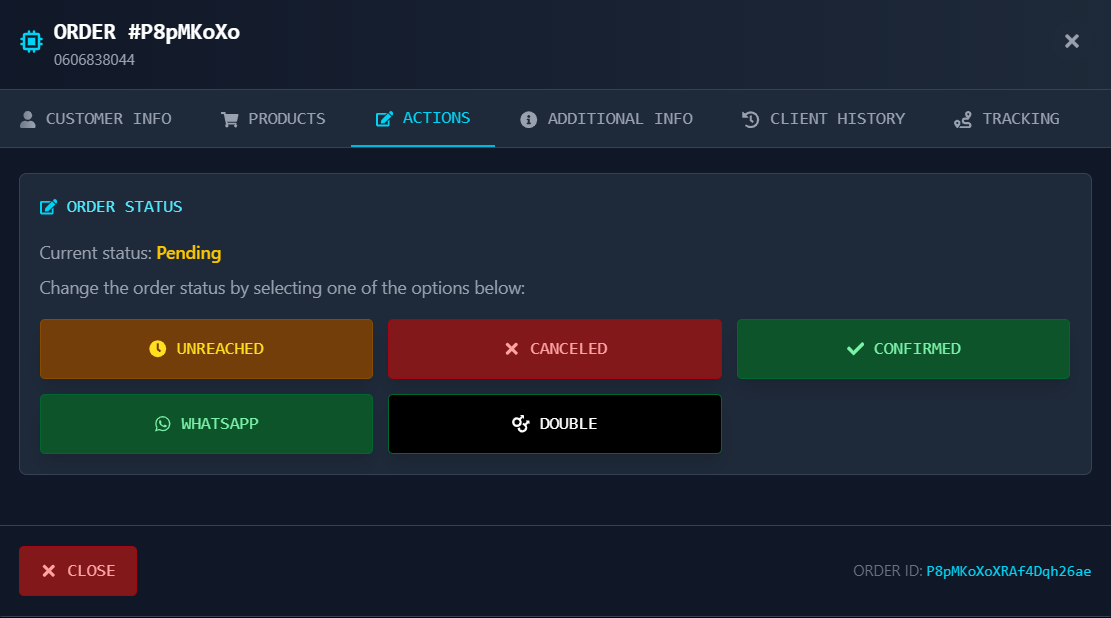Click the history clock icon for Client History

(x=751, y=119)
